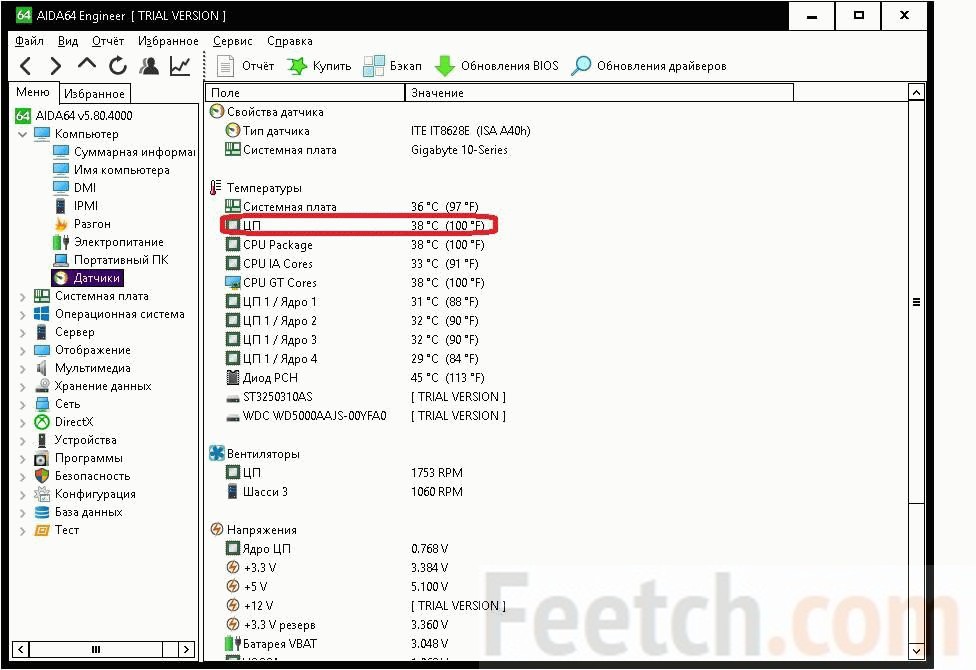
Task: Create a report with Отчёт button
Action: point(245,65)
